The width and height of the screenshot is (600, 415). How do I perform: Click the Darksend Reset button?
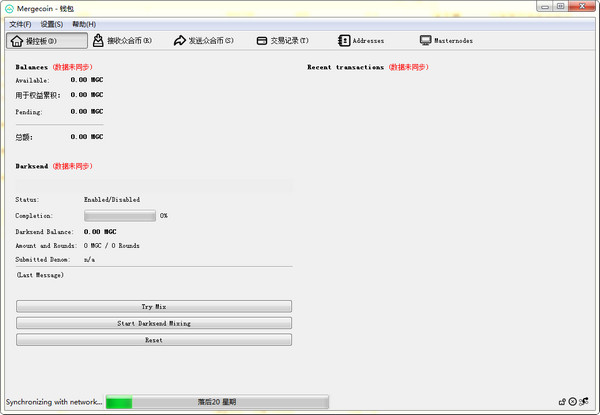[154, 340]
